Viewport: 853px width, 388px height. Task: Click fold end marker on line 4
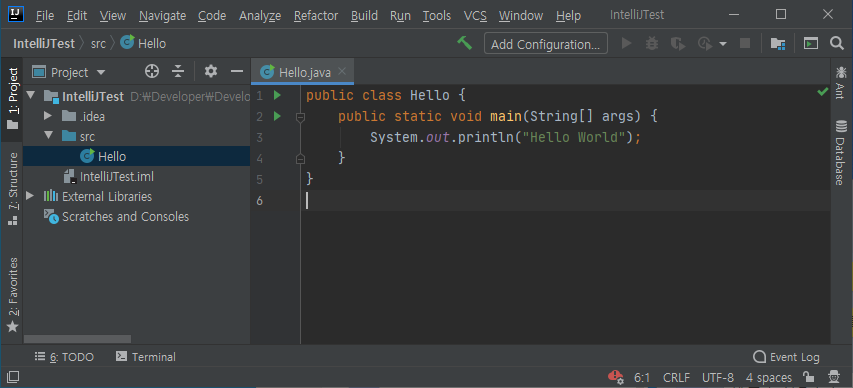coord(300,158)
